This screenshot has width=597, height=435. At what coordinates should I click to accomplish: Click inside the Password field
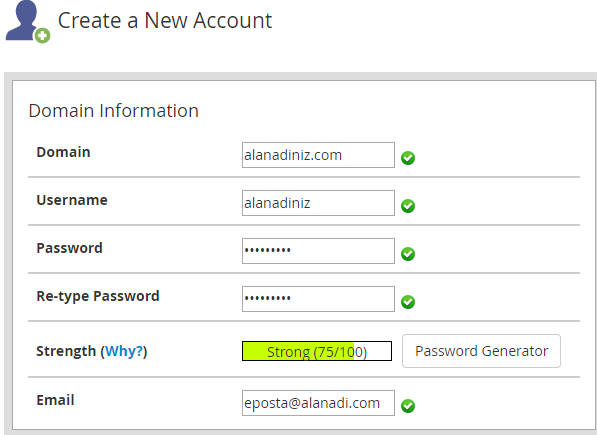click(x=318, y=251)
